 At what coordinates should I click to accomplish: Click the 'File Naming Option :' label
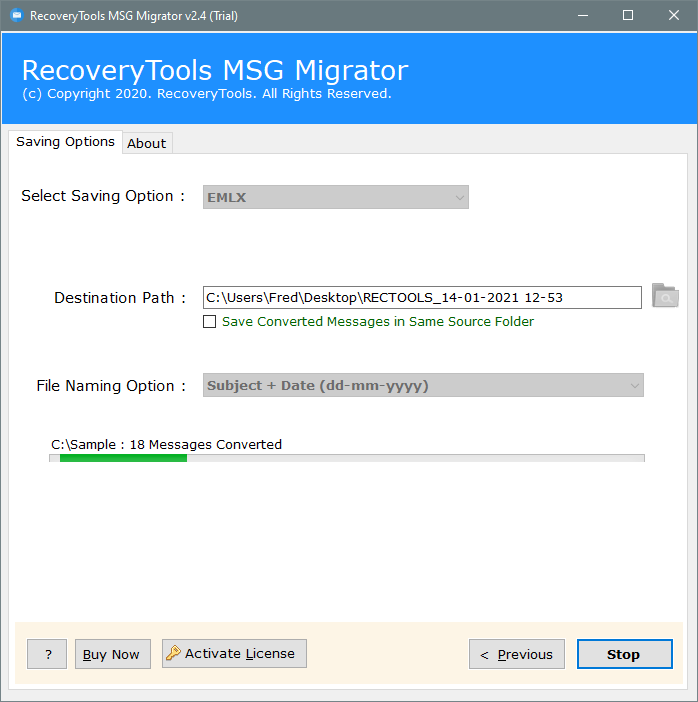coord(111,385)
